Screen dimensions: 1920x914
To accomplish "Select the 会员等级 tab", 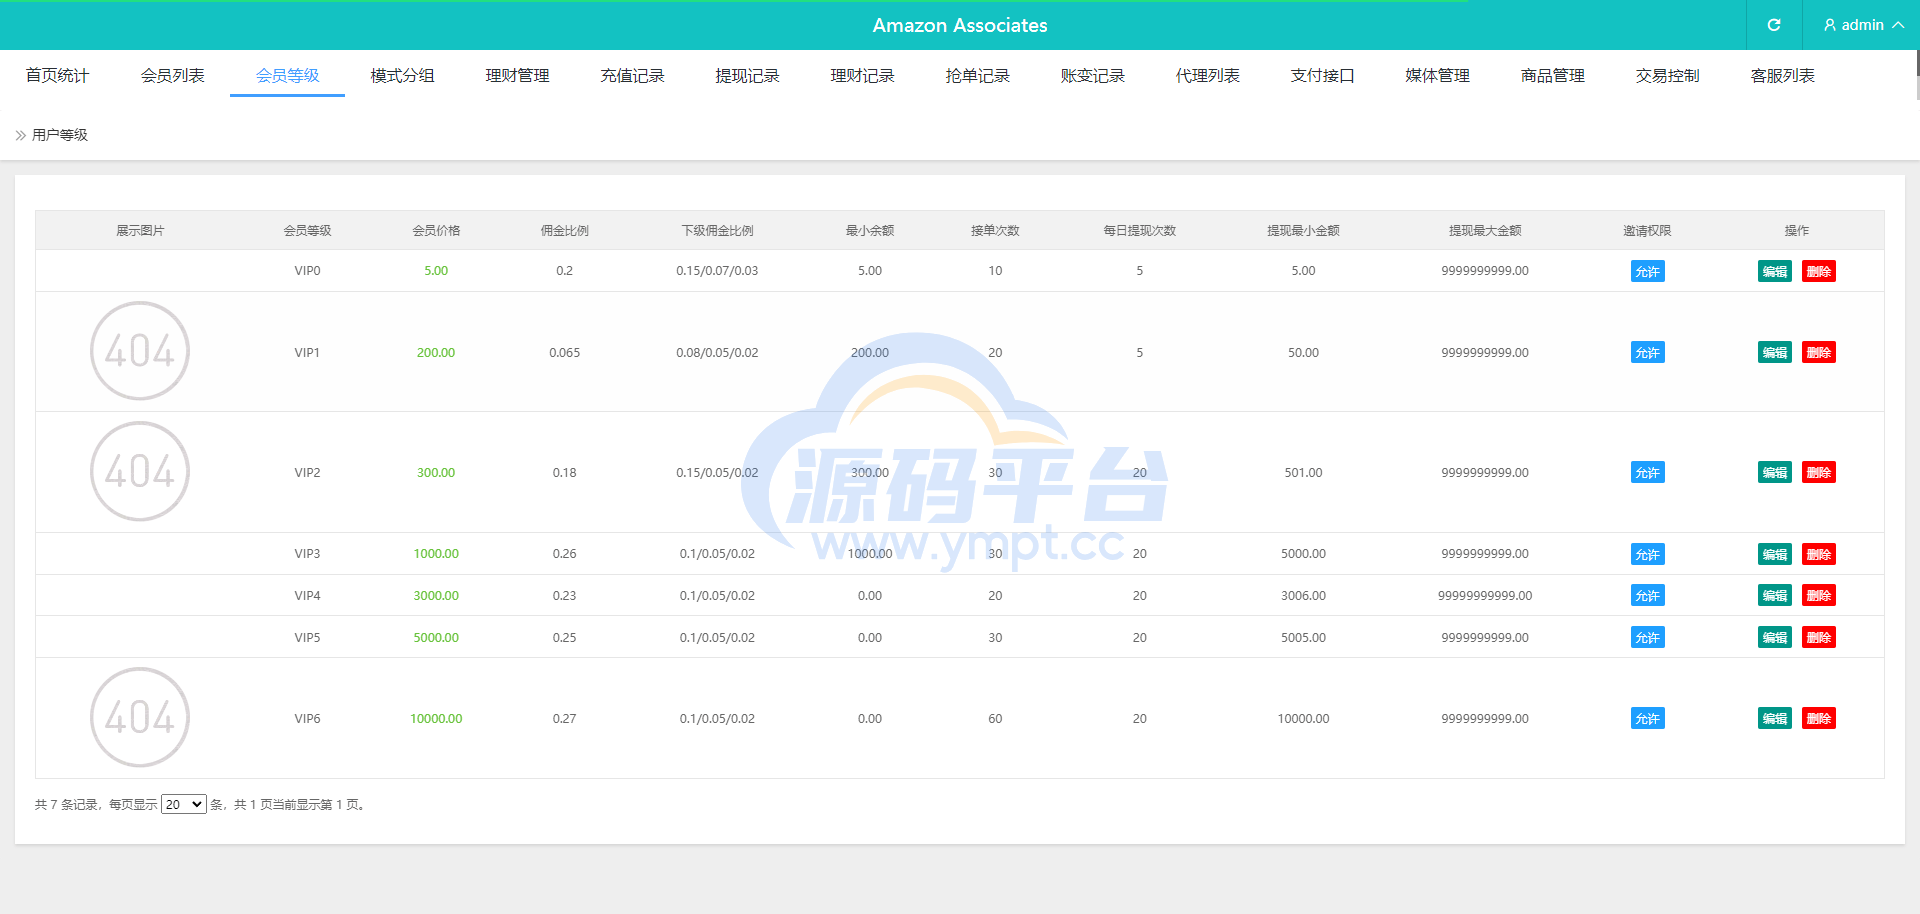I will point(287,76).
